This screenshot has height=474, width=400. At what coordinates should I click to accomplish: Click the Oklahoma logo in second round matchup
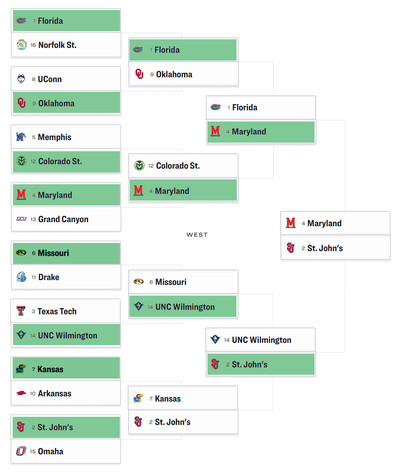pyautogui.click(x=139, y=74)
